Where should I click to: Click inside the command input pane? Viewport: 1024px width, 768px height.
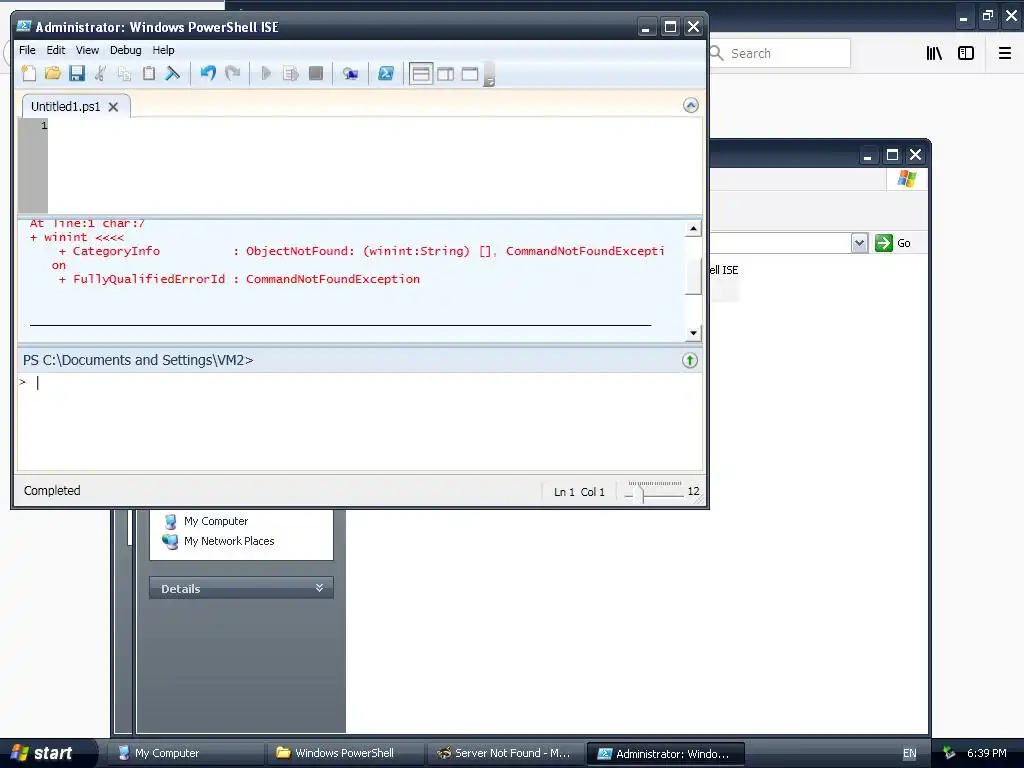360,421
